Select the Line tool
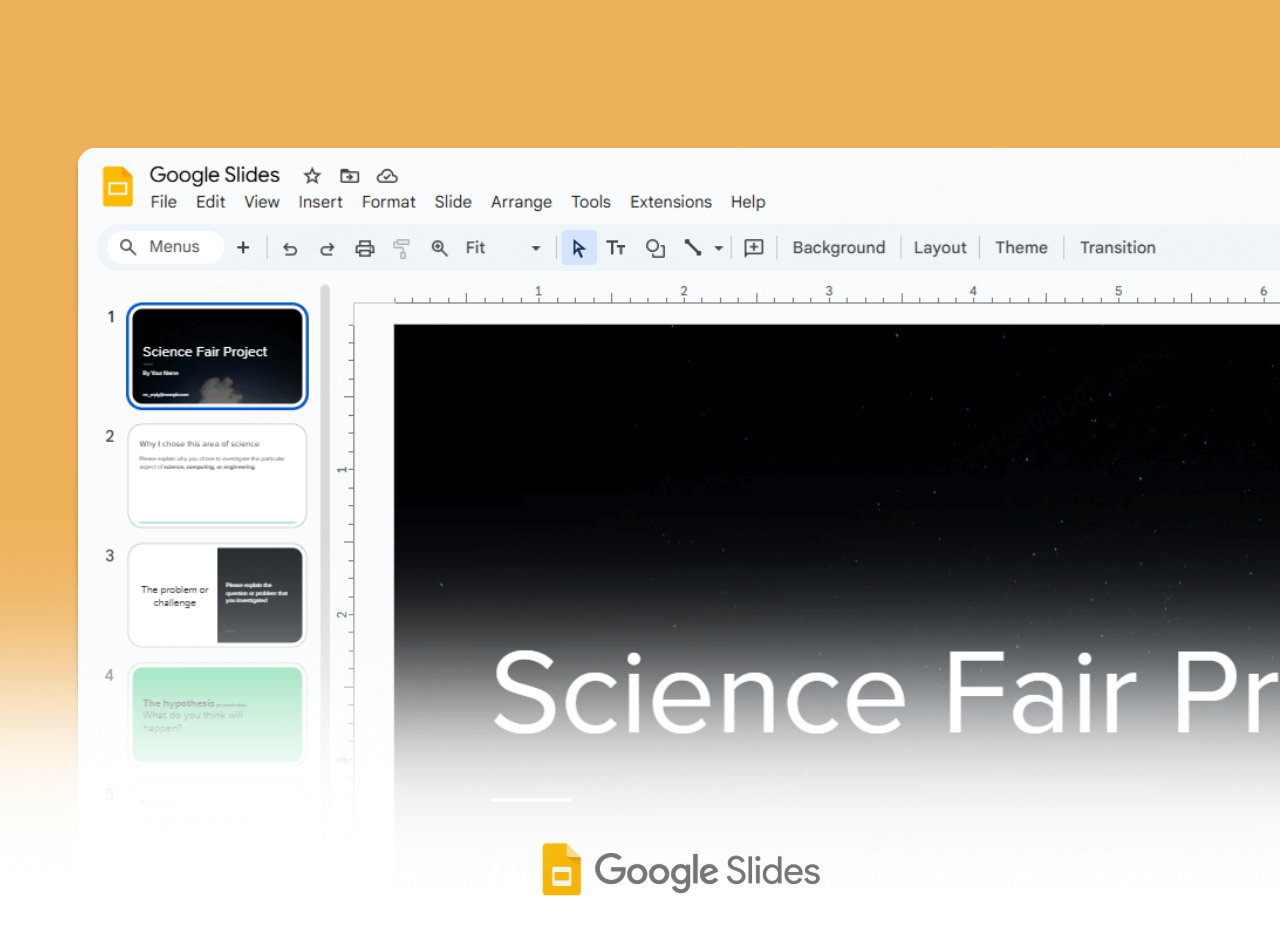Image resolution: width=1280 pixels, height=948 pixels. pos(694,247)
